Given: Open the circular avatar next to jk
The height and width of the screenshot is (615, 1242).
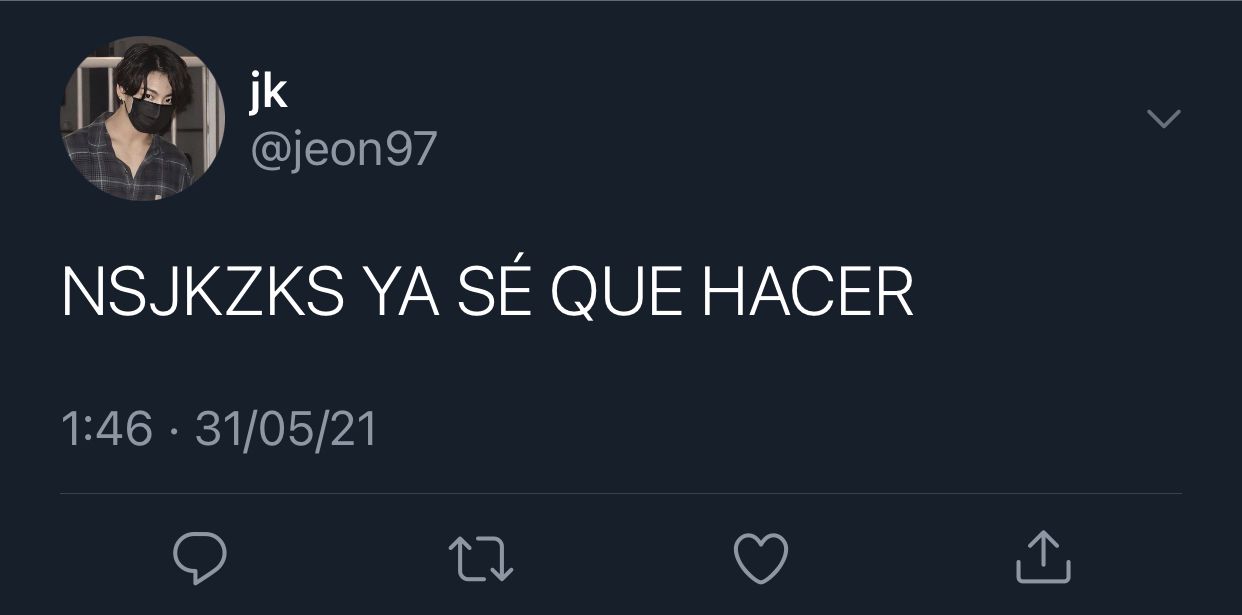Looking at the screenshot, I should (x=143, y=119).
